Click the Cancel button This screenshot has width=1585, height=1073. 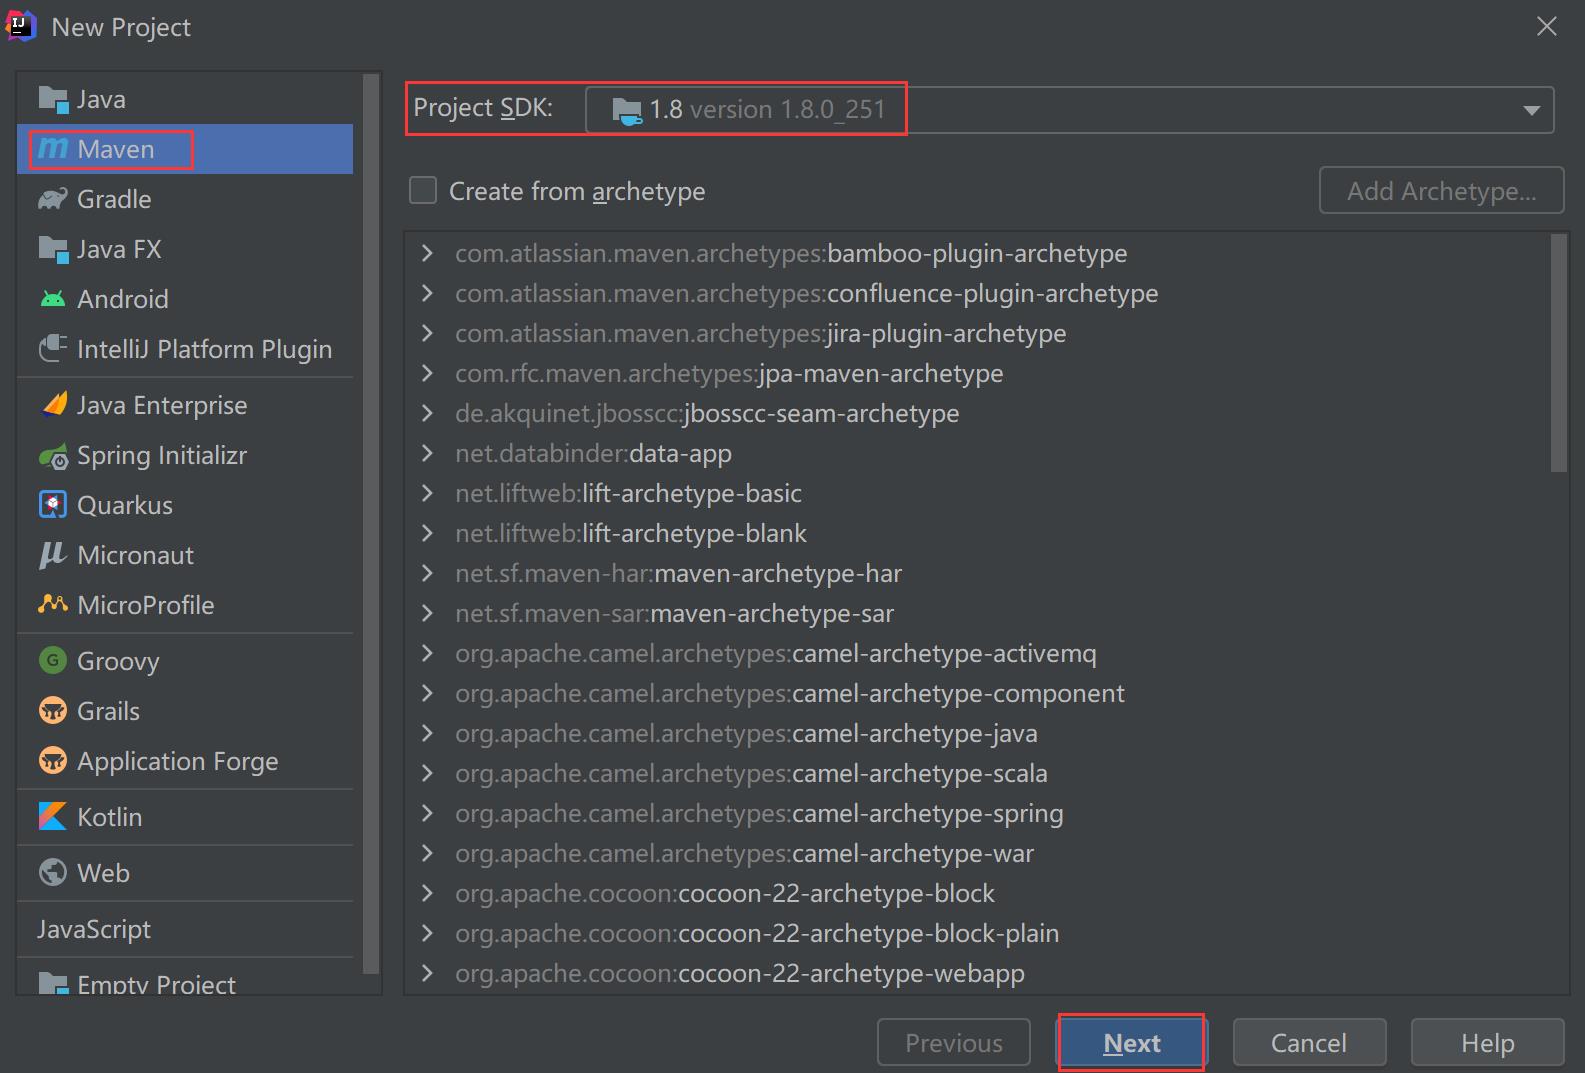coord(1309,1043)
